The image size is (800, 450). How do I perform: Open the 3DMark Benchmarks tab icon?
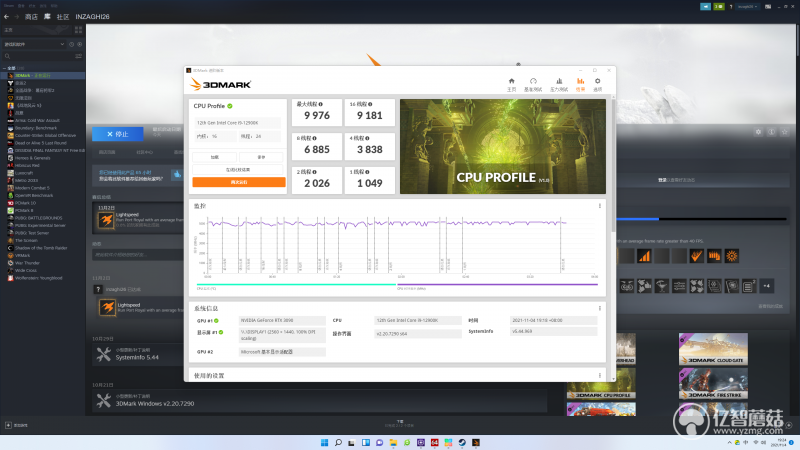533,84
